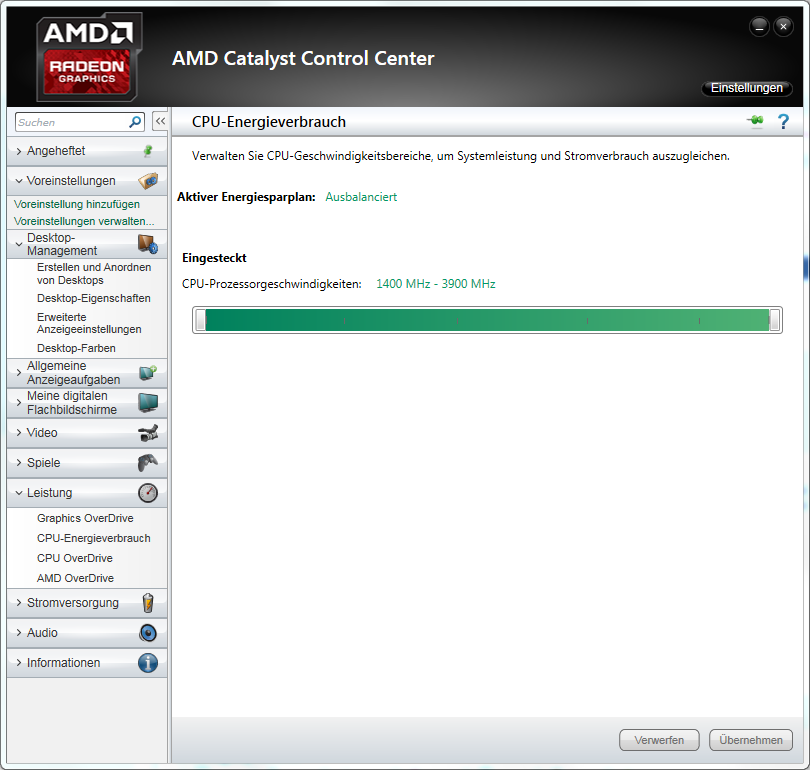Click the right CPU speed slider handle
This screenshot has height=770, width=810.
coord(774,320)
